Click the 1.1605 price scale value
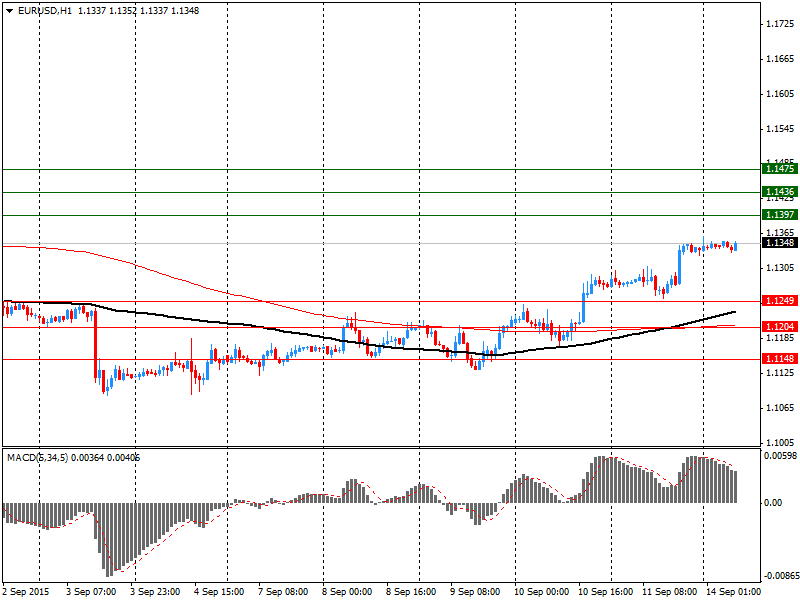800x600 pixels. coord(780,94)
